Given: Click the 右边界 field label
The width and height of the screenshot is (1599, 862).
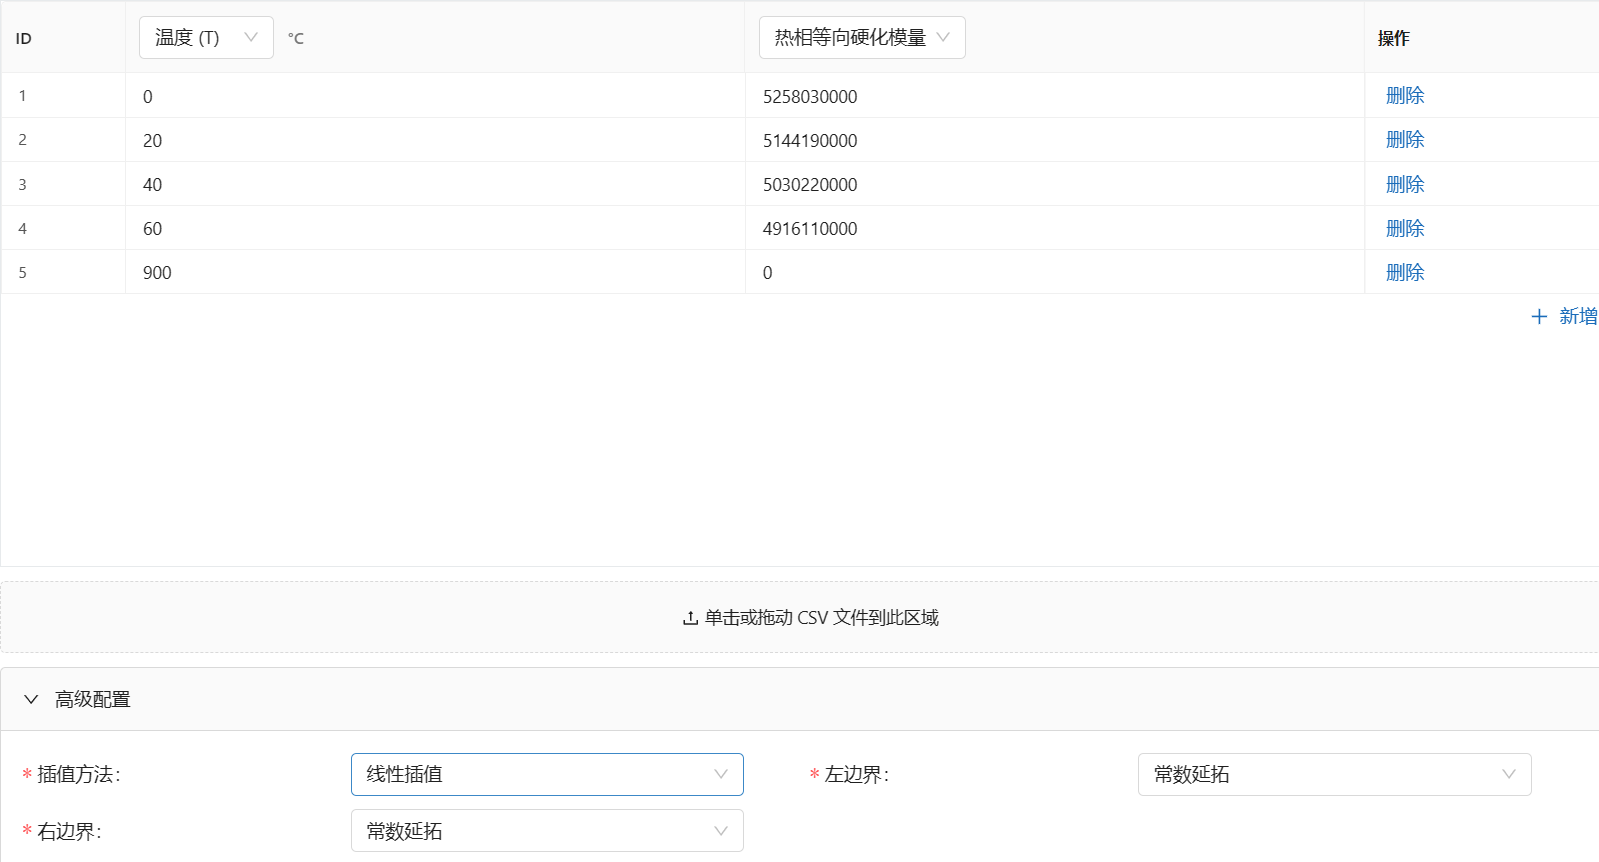Looking at the screenshot, I should tap(69, 831).
